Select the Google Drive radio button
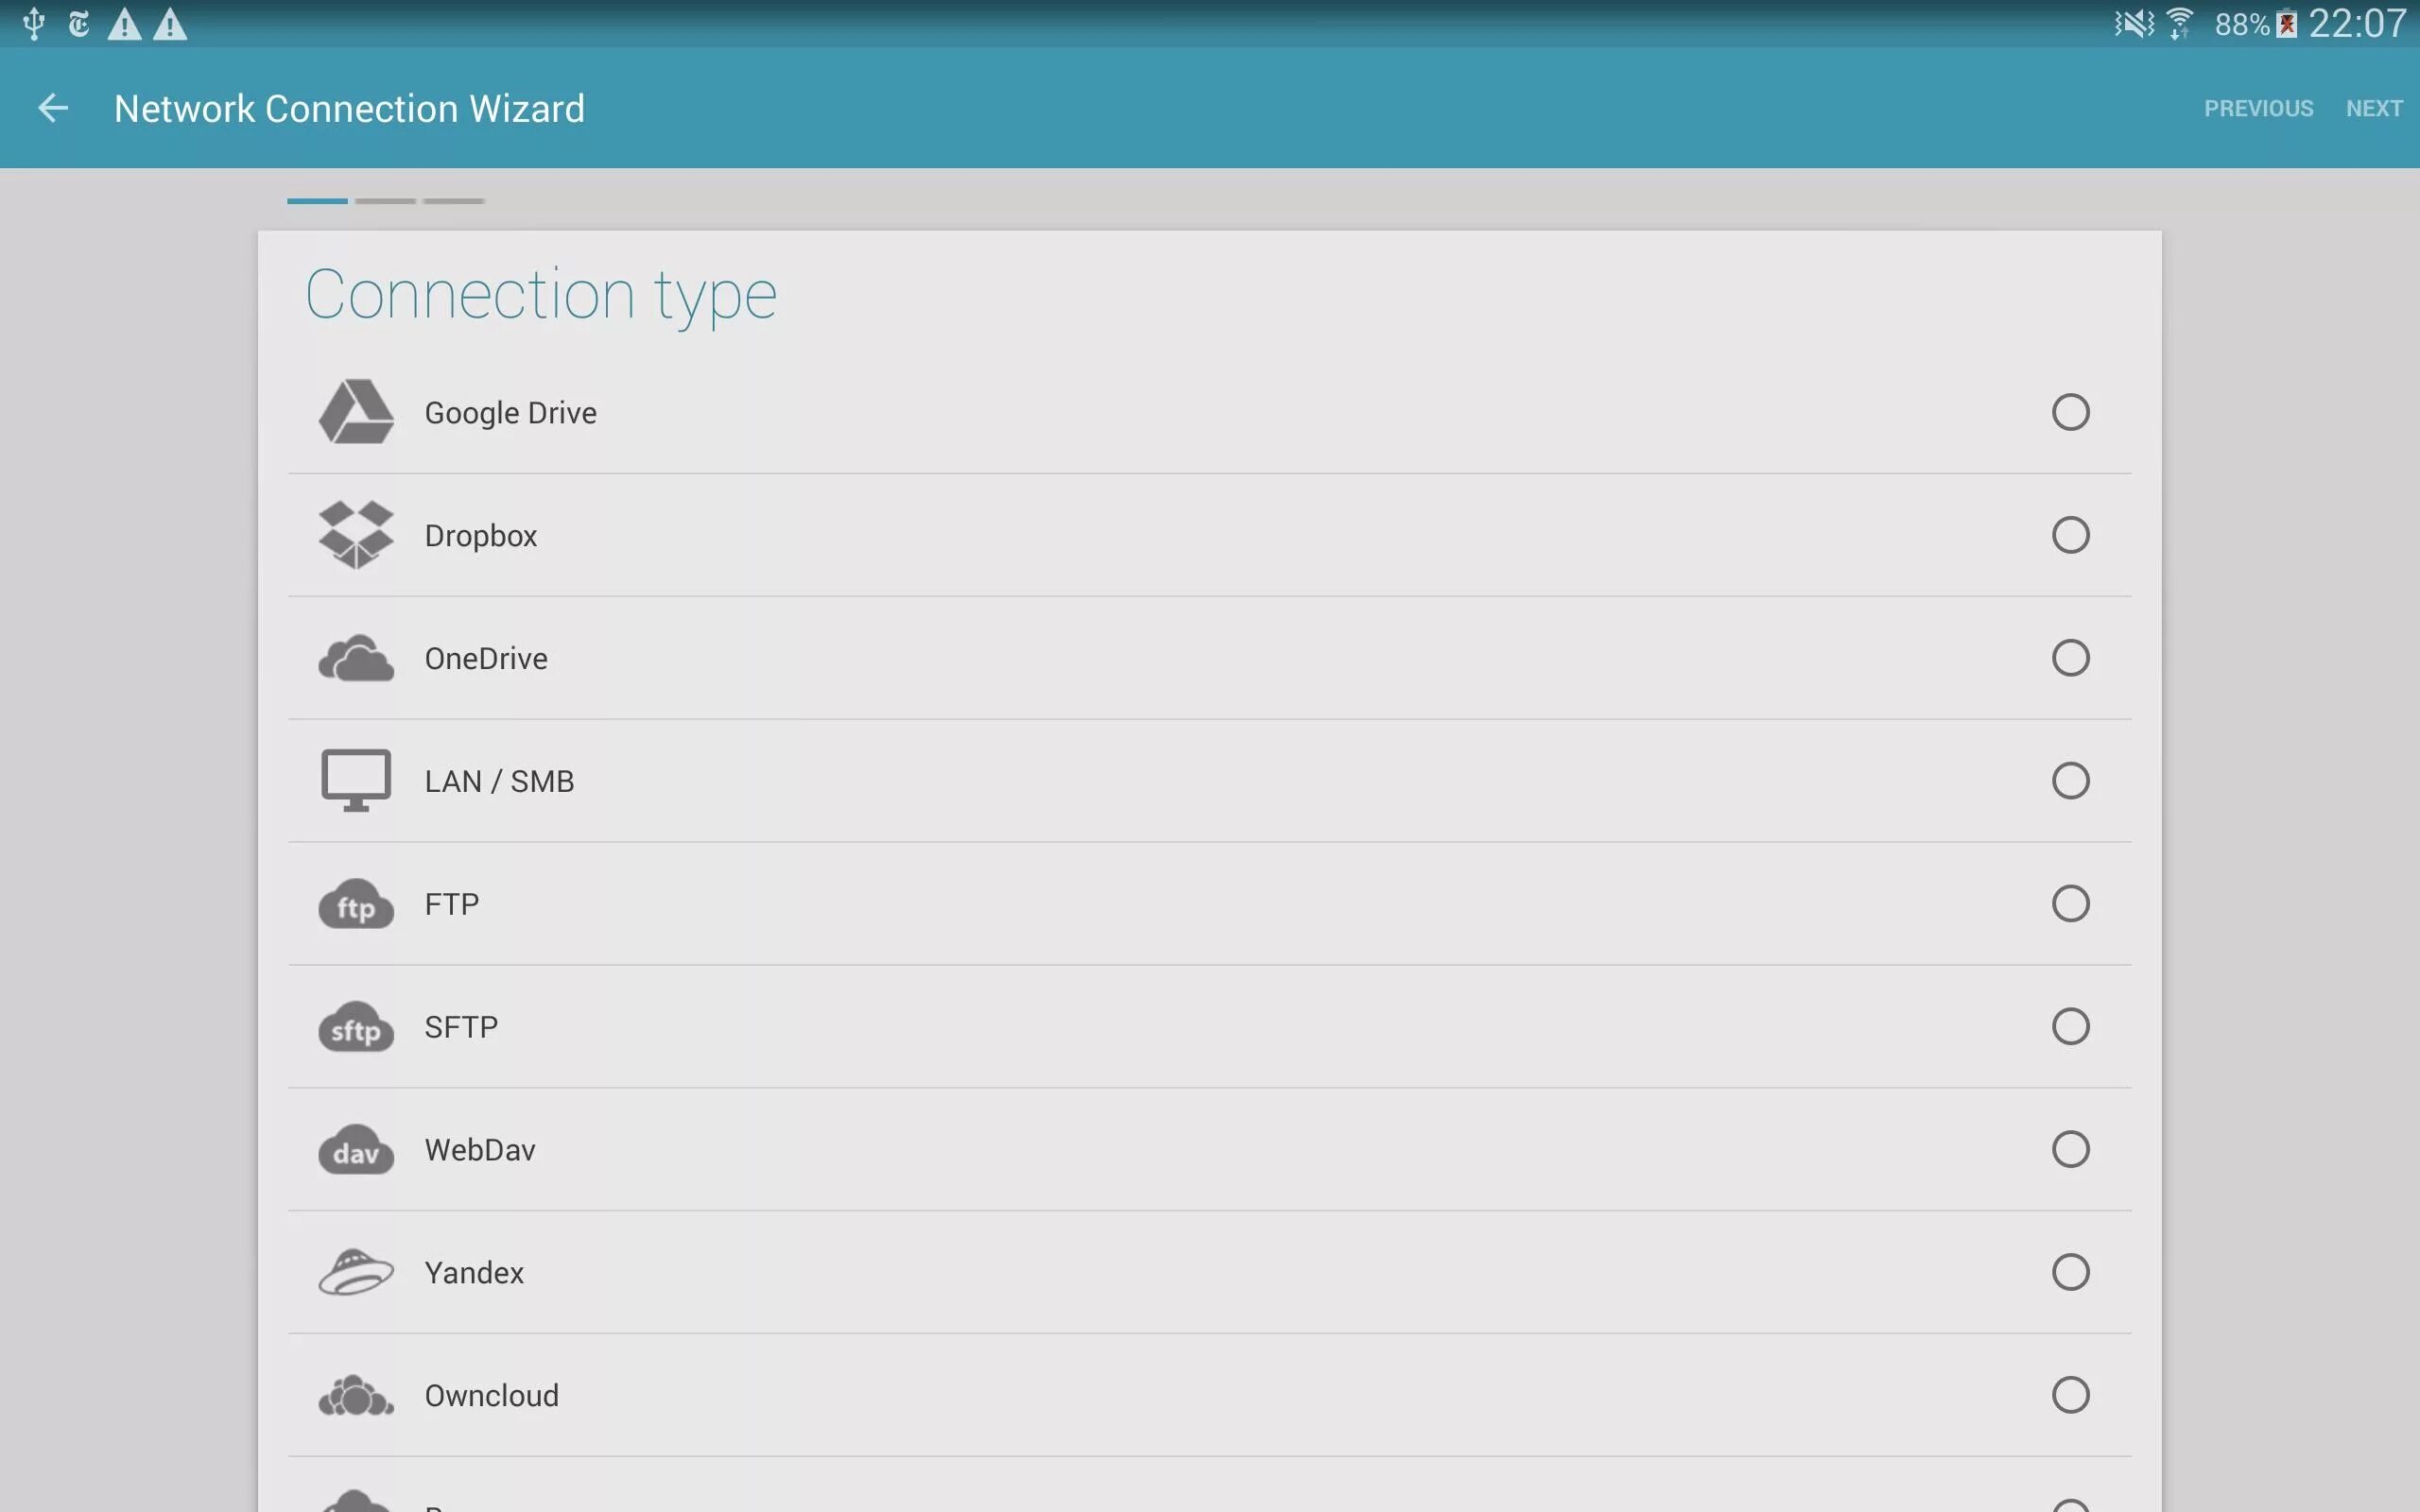Screen dimensions: 2420x1512 click(2070, 412)
